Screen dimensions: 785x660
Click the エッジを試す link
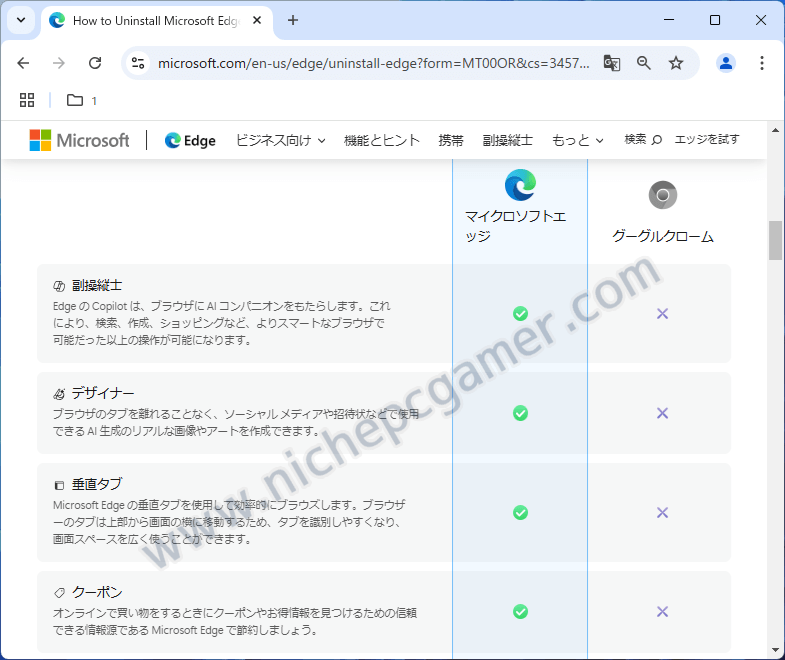tap(706, 140)
